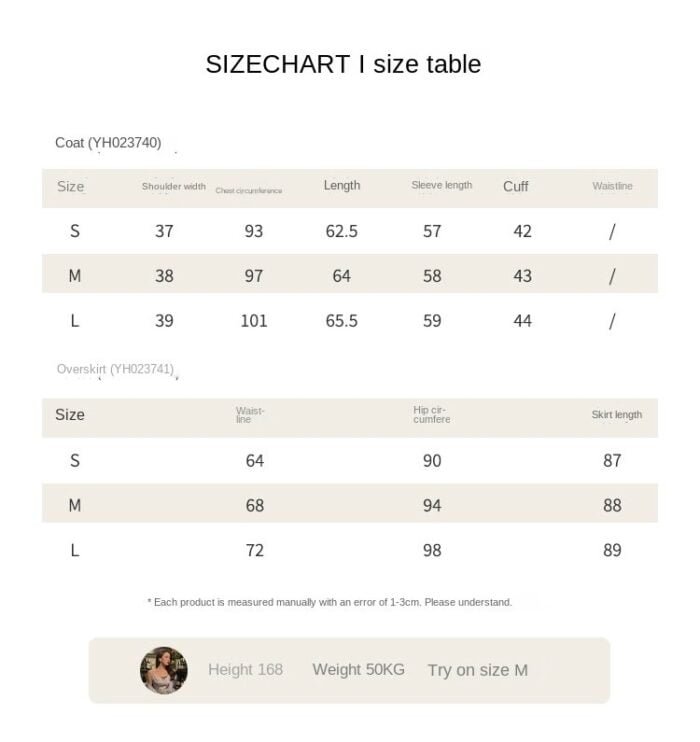The width and height of the screenshot is (700, 742).
Task: Click the measurement error disclaimer text
Action: pyautogui.click(x=330, y=602)
